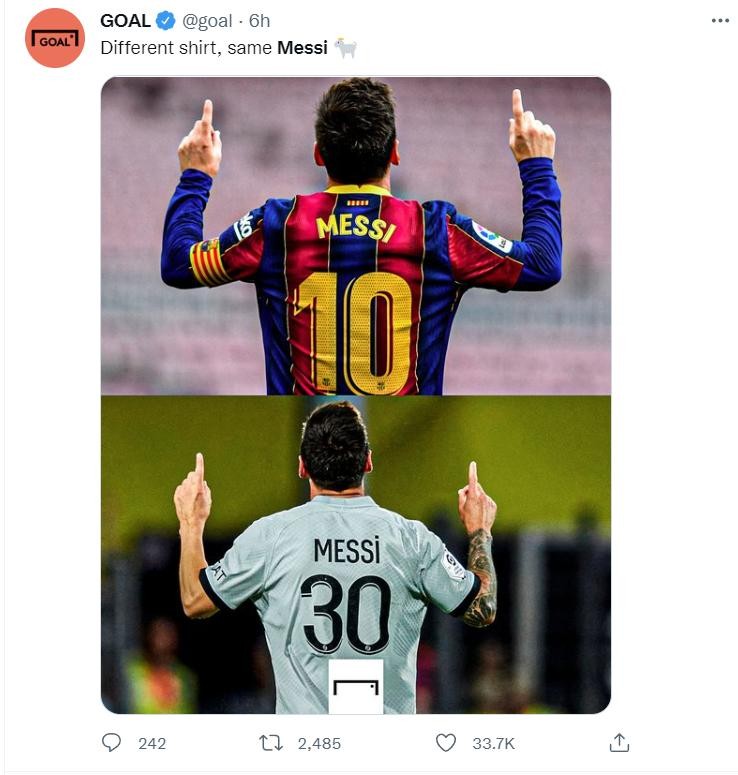View the 2,485 retweets count

[319, 743]
